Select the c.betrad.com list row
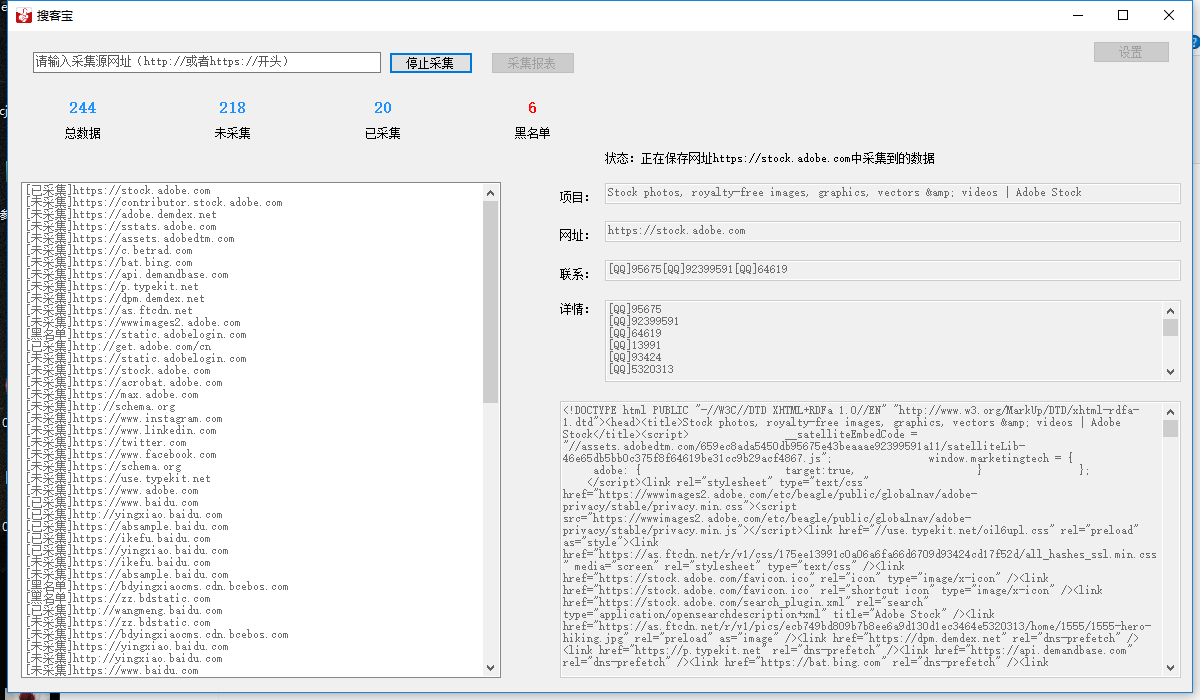The image size is (1200, 700). (254, 250)
